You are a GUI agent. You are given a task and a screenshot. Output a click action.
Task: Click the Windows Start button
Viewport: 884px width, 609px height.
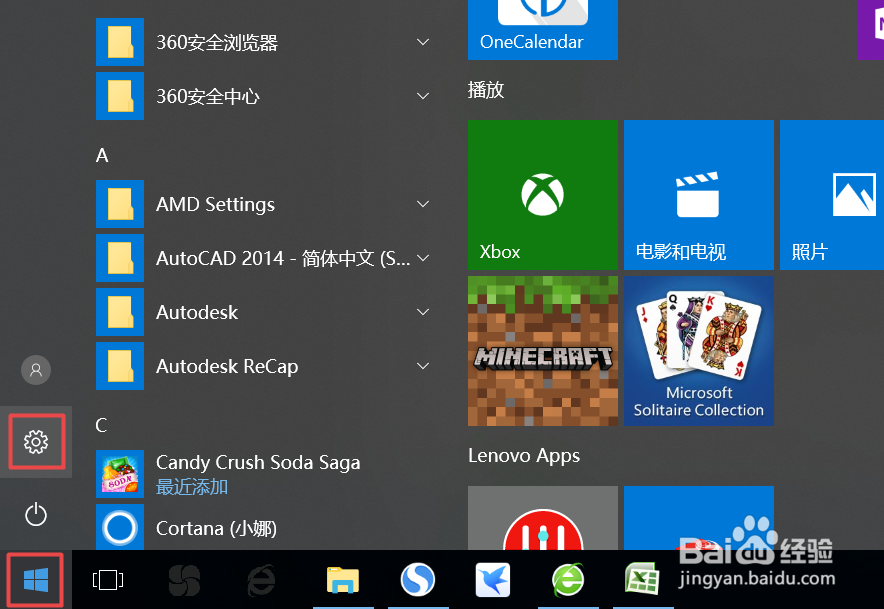[36, 580]
